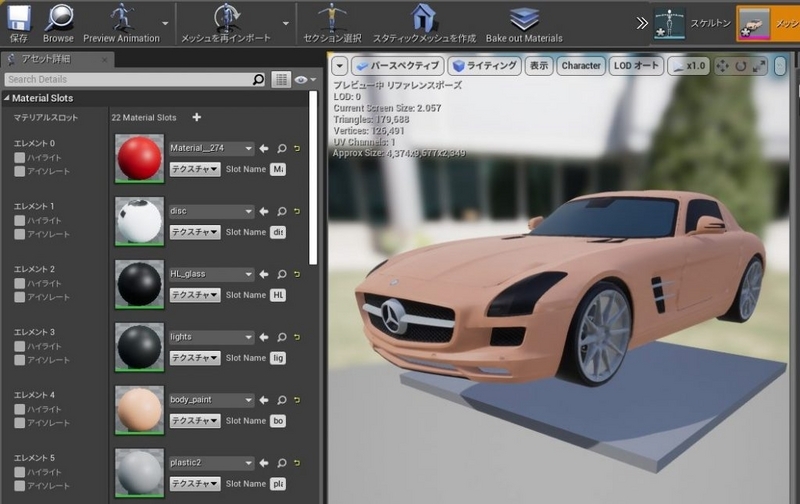
Task: Use selected asset arrow for Material__274
Action: (264, 148)
